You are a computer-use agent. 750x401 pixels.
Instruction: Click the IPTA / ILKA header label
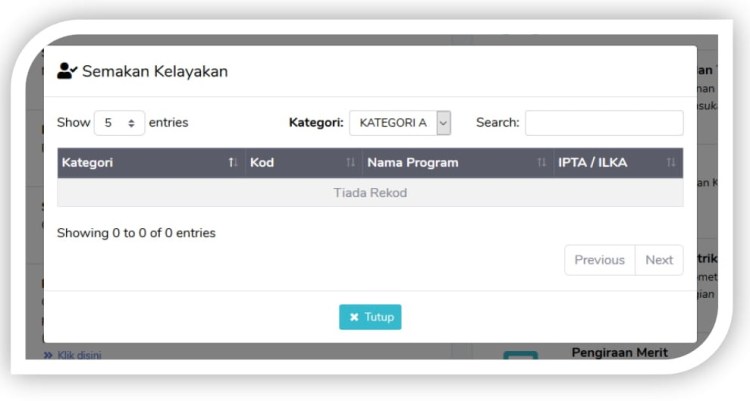point(593,163)
